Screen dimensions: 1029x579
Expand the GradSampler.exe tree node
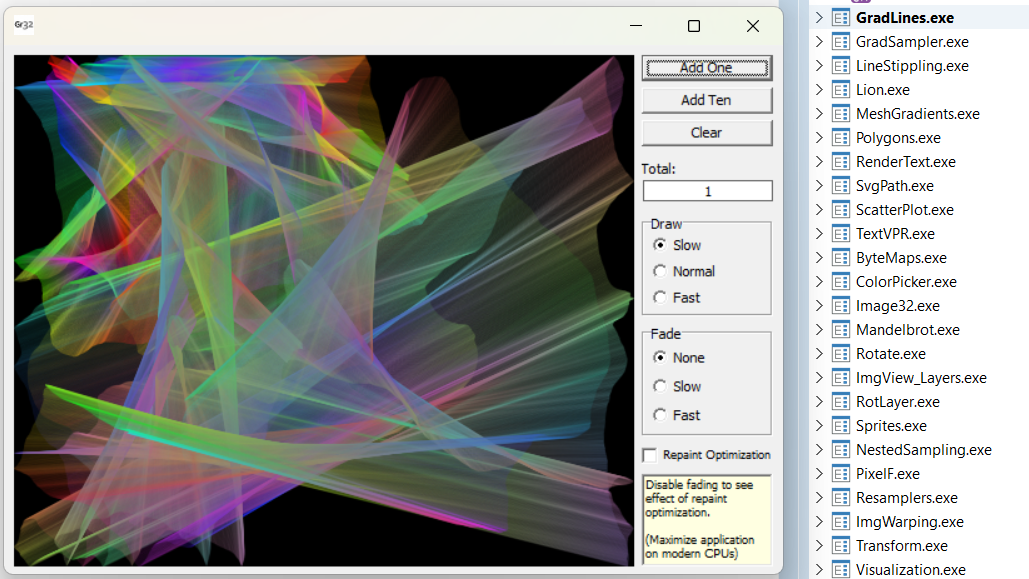coord(819,42)
